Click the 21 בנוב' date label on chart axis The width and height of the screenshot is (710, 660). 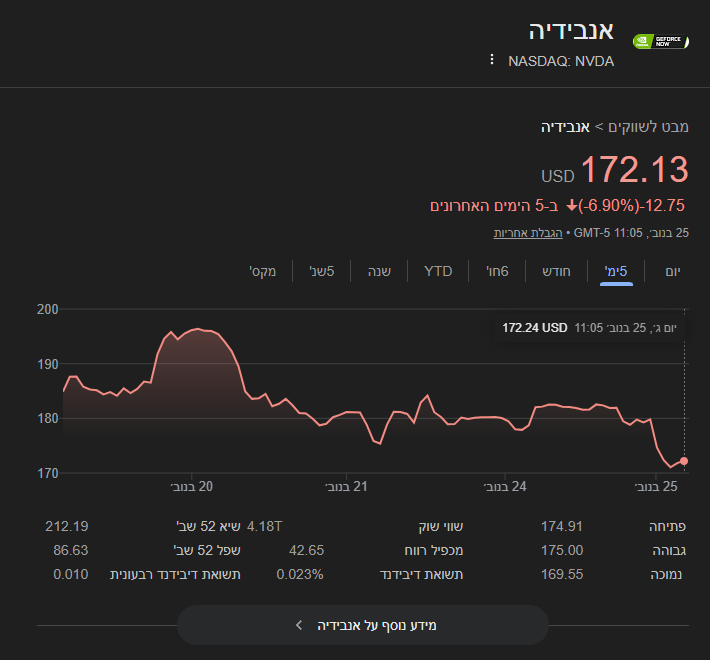click(x=346, y=487)
